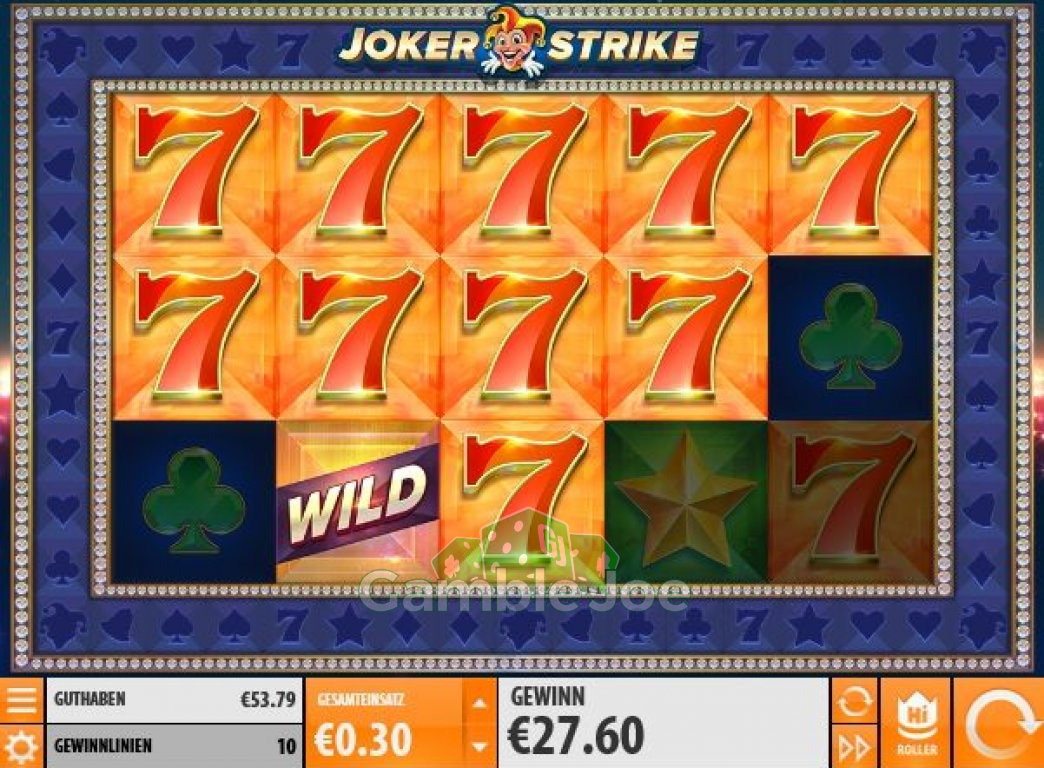Toggle fast-forward turbo spin mode
Screen dimensions: 1044x768
click(854, 747)
